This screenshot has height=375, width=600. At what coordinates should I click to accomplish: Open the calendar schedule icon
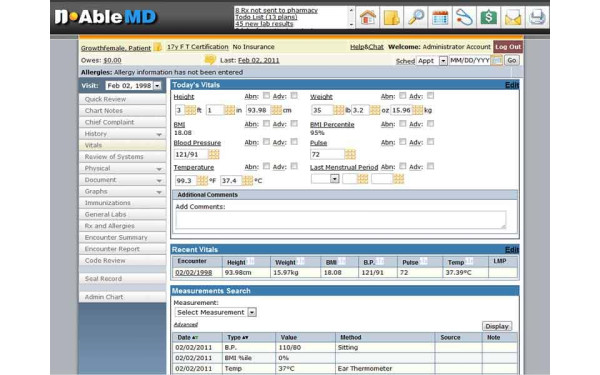pyautogui.click(x=440, y=17)
